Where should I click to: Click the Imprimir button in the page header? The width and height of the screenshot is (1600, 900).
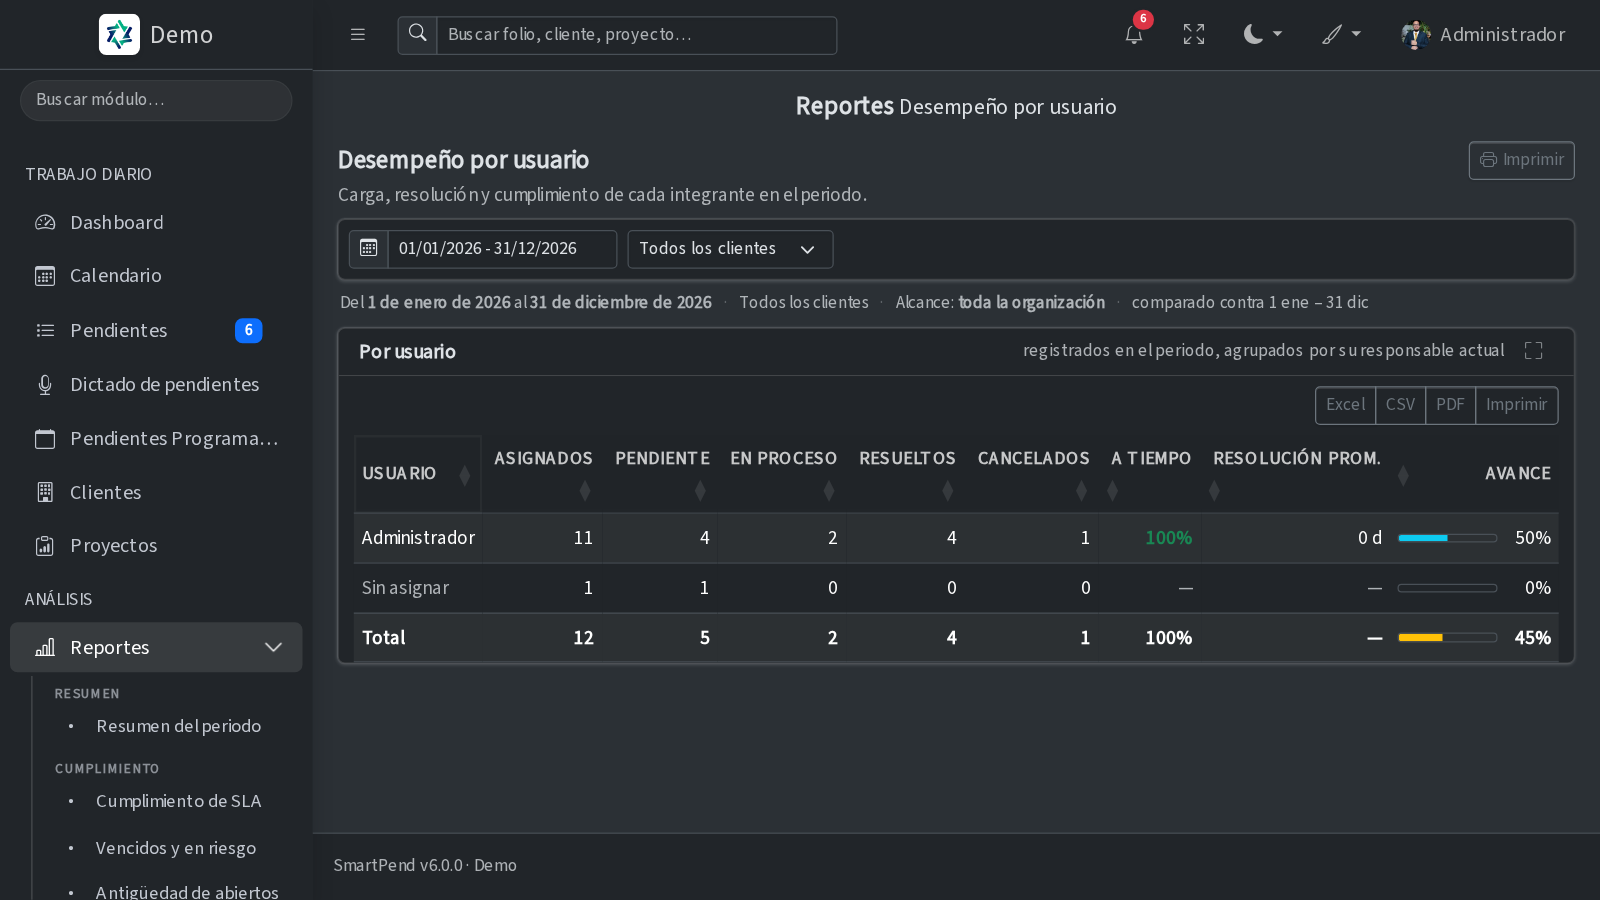1521,160
